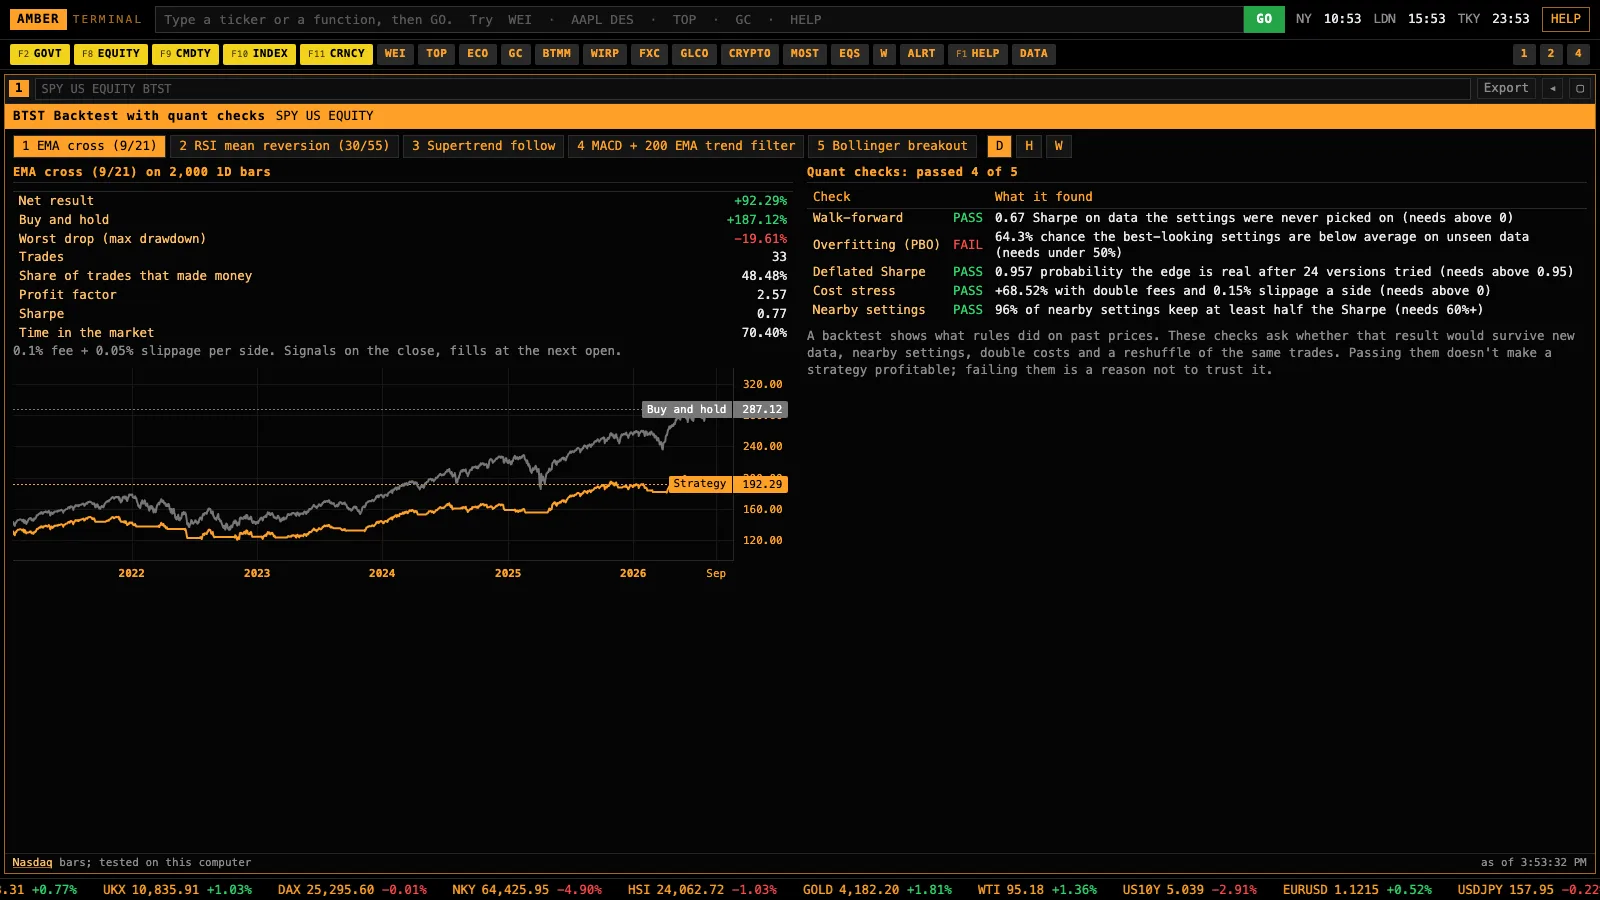Click the NKY 64,425.95 ticker entry
The image size is (1600, 900).
pos(527,889)
